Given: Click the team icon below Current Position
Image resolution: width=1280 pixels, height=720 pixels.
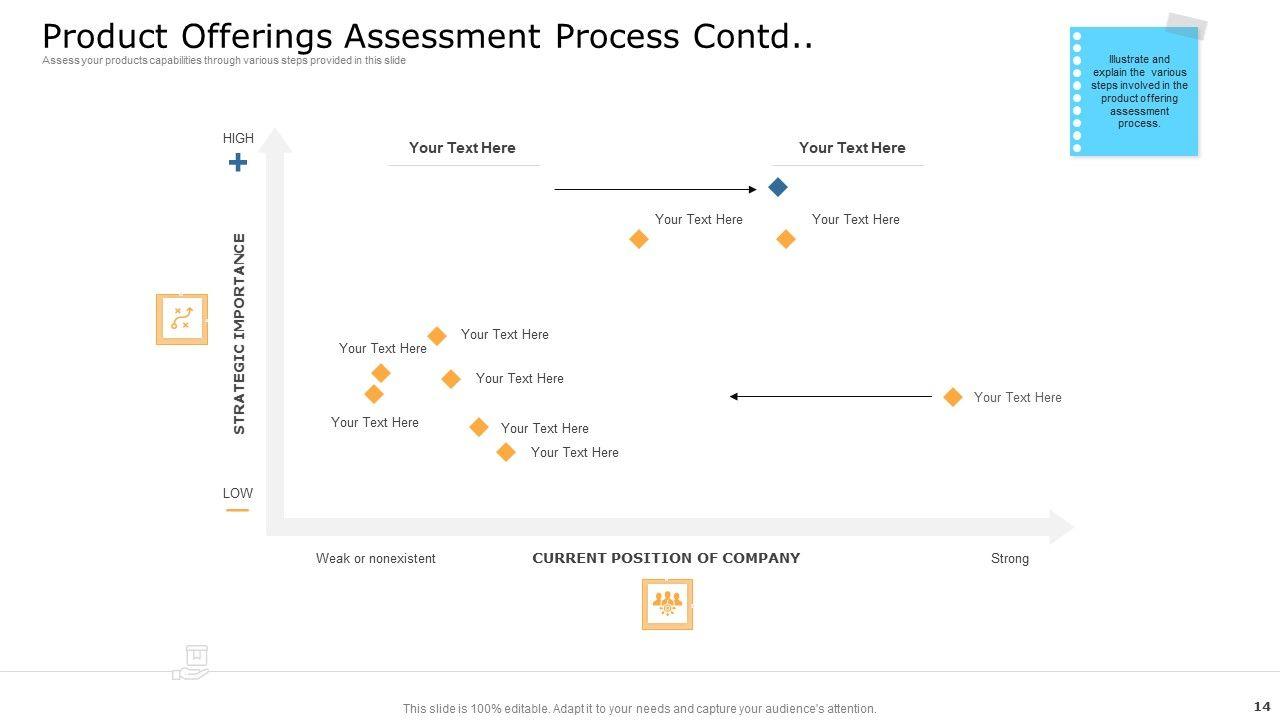Looking at the screenshot, I should [x=667, y=604].
